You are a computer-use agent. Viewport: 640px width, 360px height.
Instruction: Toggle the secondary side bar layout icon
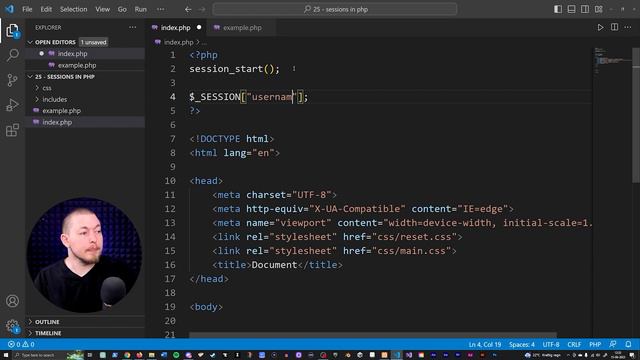tap(585, 9)
